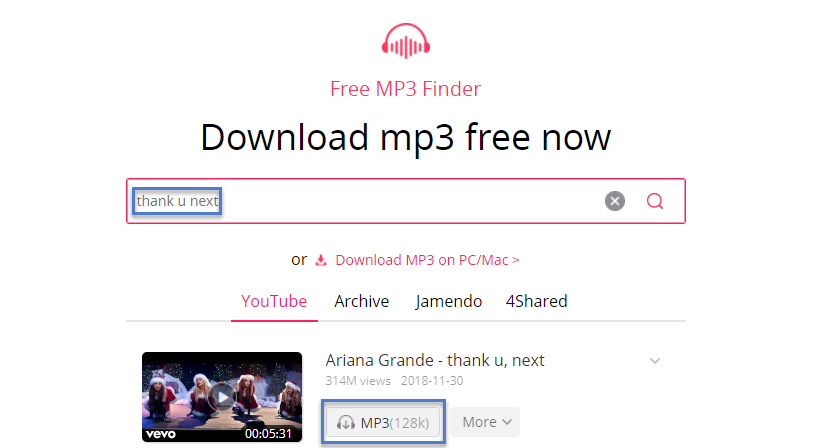822x448 pixels.
Task: Switch to the YouTube tab
Action: pyautogui.click(x=274, y=301)
